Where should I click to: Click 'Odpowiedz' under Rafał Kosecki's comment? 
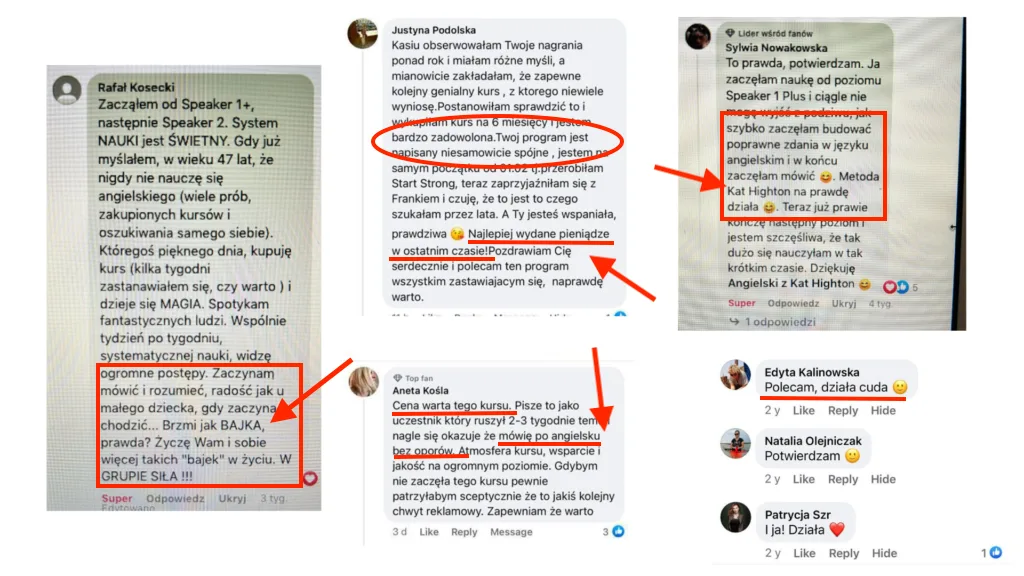coord(175,498)
